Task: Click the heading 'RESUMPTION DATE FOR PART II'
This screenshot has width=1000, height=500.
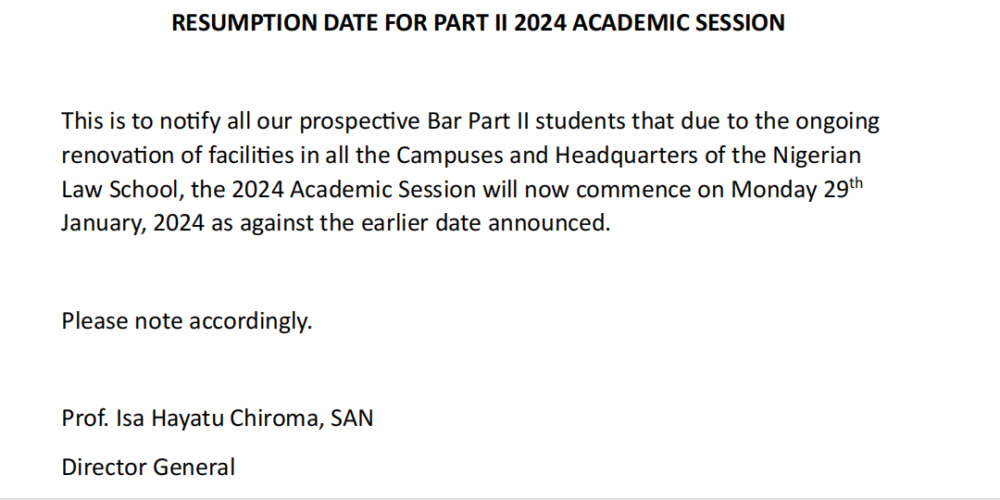Action: [x=339, y=23]
